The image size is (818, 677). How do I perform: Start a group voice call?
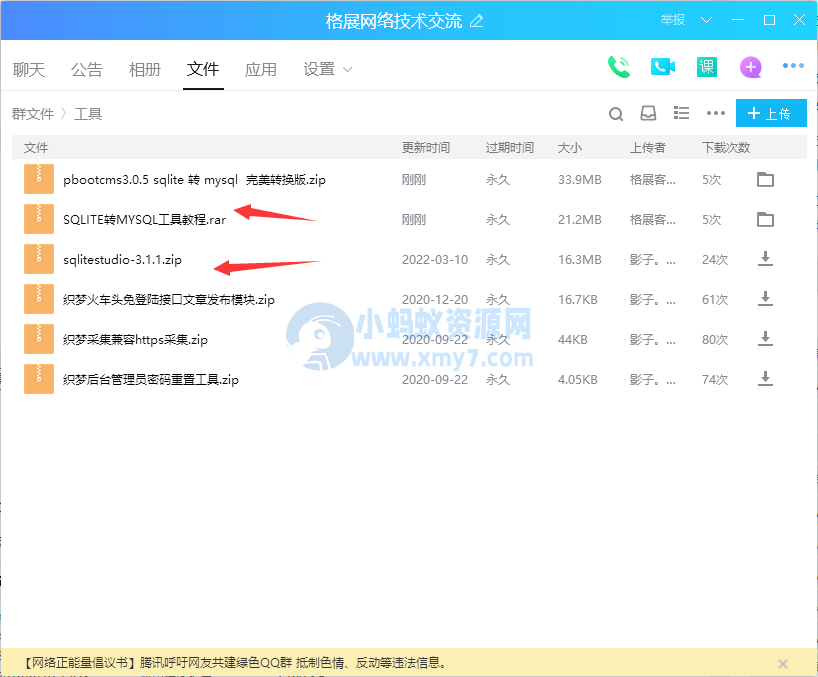[x=619, y=67]
